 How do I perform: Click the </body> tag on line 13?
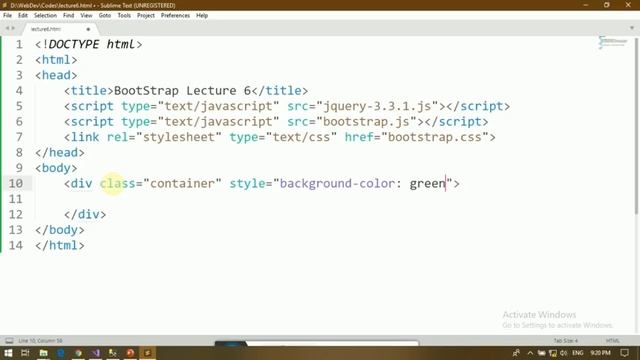coord(60,230)
